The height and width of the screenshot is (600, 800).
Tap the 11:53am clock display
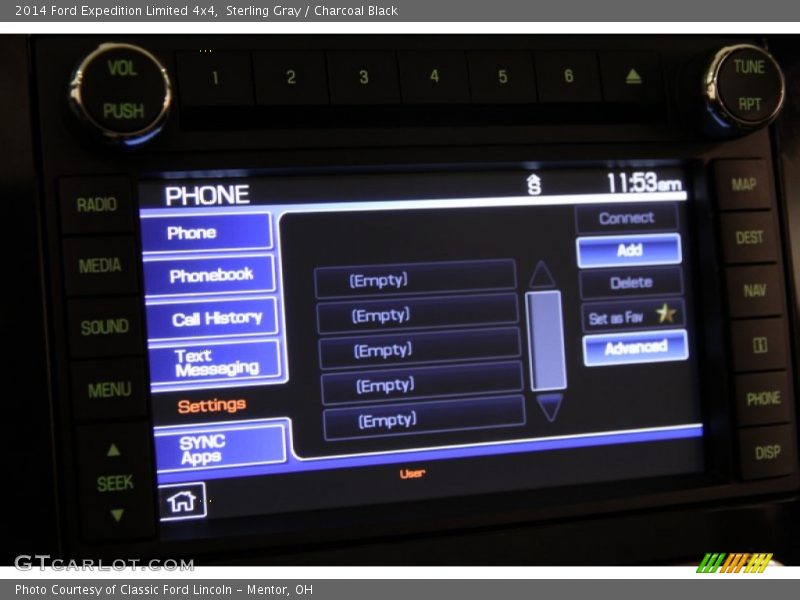[x=644, y=183]
